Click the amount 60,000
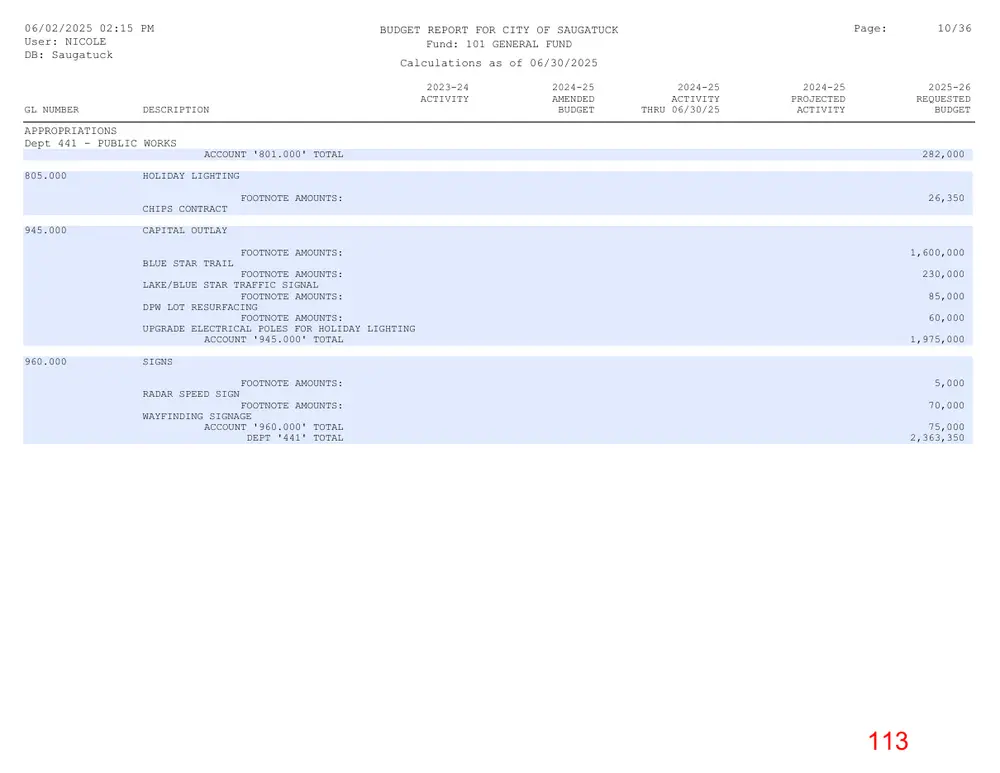The height and width of the screenshot is (773, 1000). tap(946, 318)
